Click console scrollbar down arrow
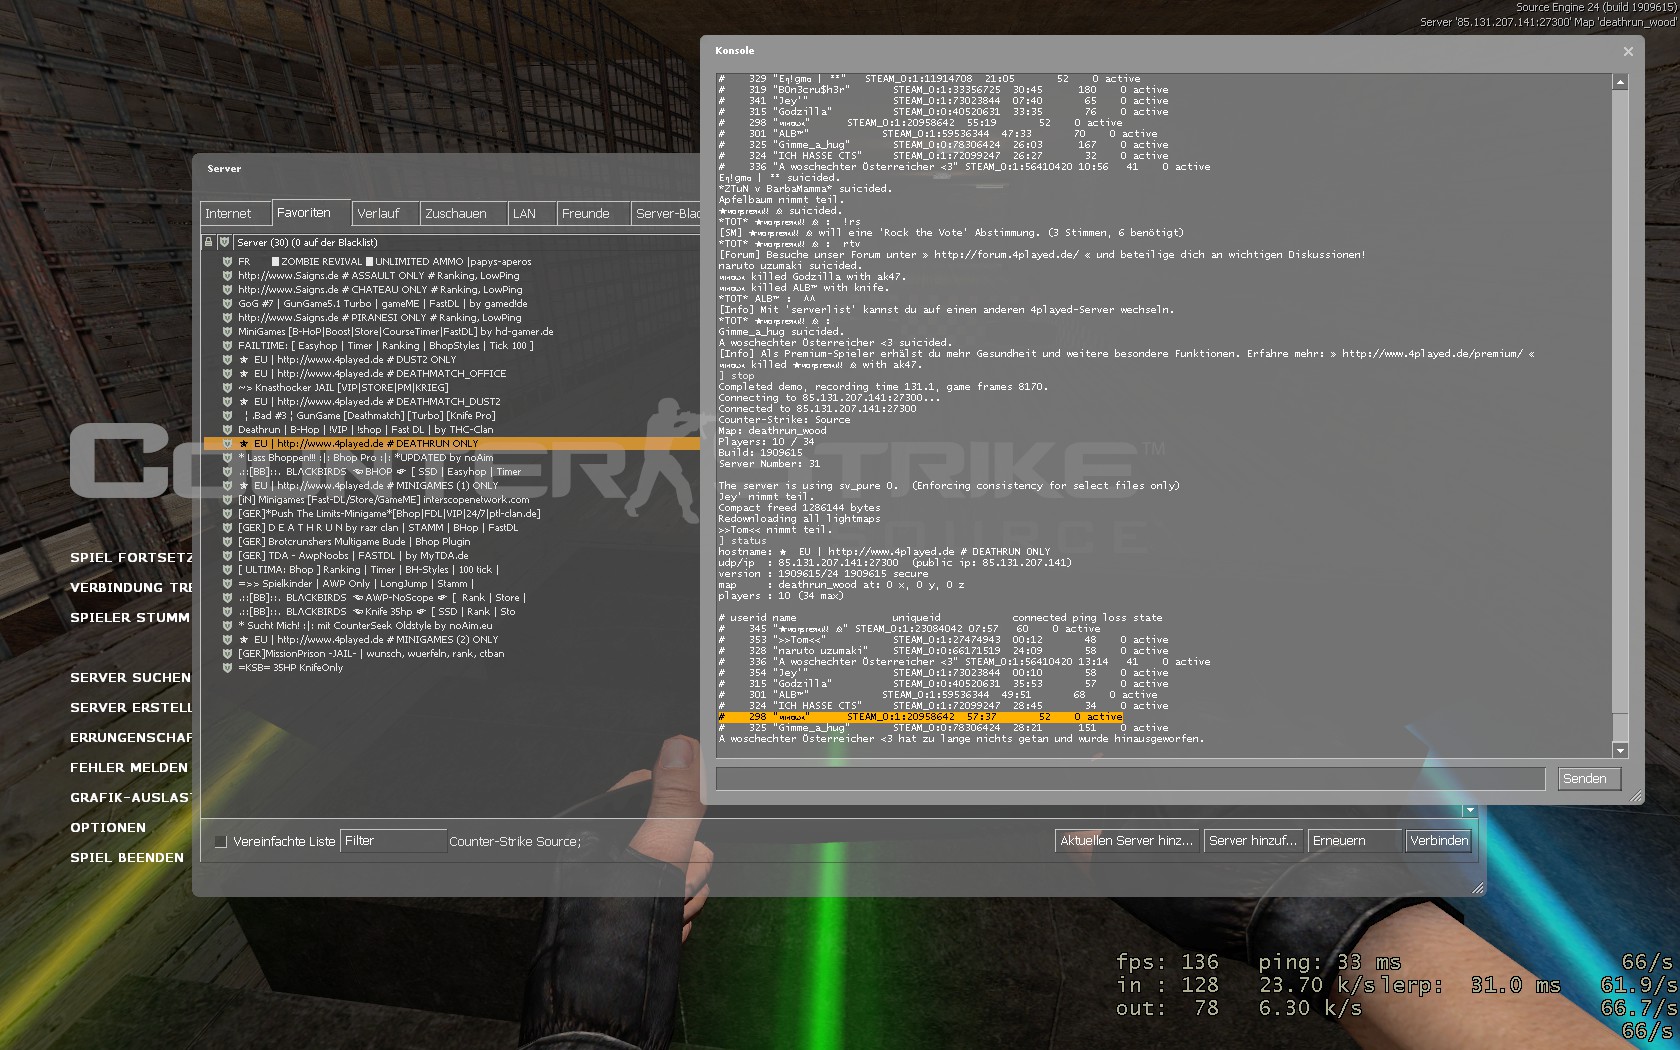 tap(1620, 750)
